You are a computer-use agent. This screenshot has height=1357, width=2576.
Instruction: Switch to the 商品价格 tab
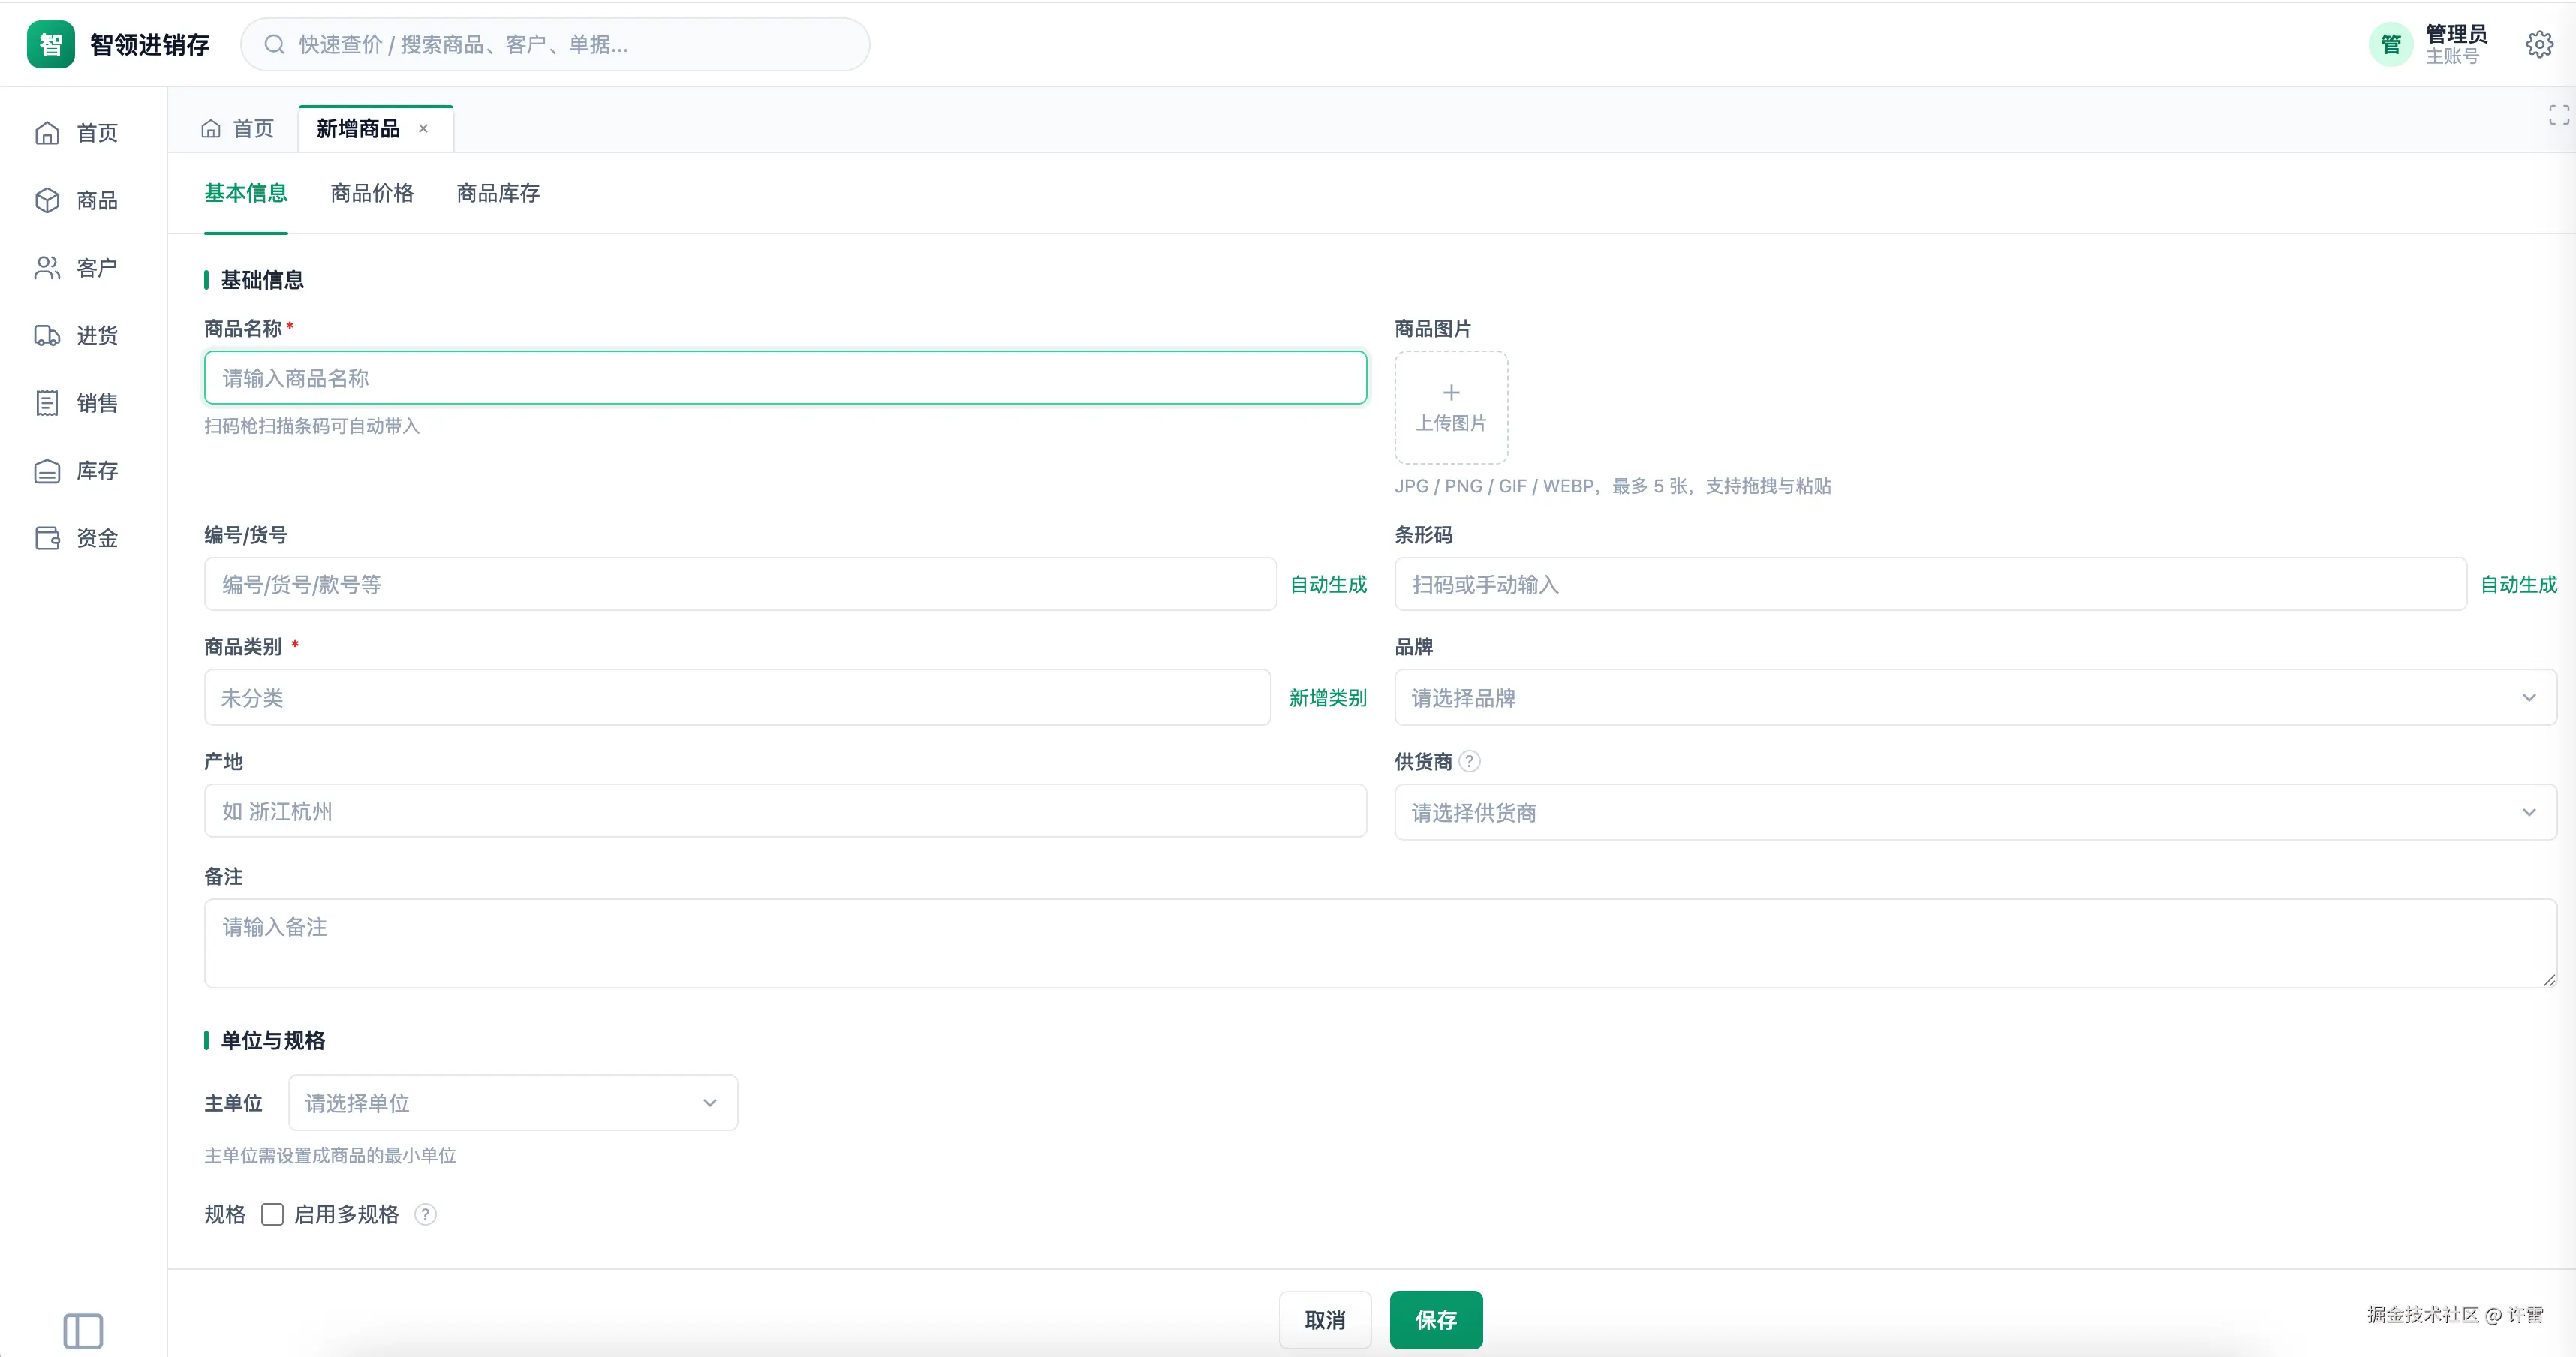(372, 193)
